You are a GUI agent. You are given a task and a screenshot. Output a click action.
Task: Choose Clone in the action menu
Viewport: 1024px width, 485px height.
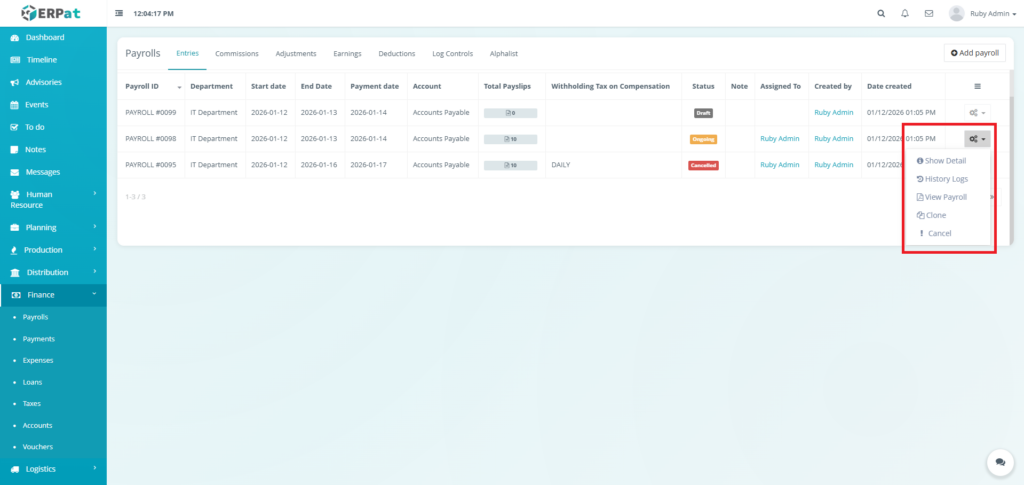click(x=935, y=215)
